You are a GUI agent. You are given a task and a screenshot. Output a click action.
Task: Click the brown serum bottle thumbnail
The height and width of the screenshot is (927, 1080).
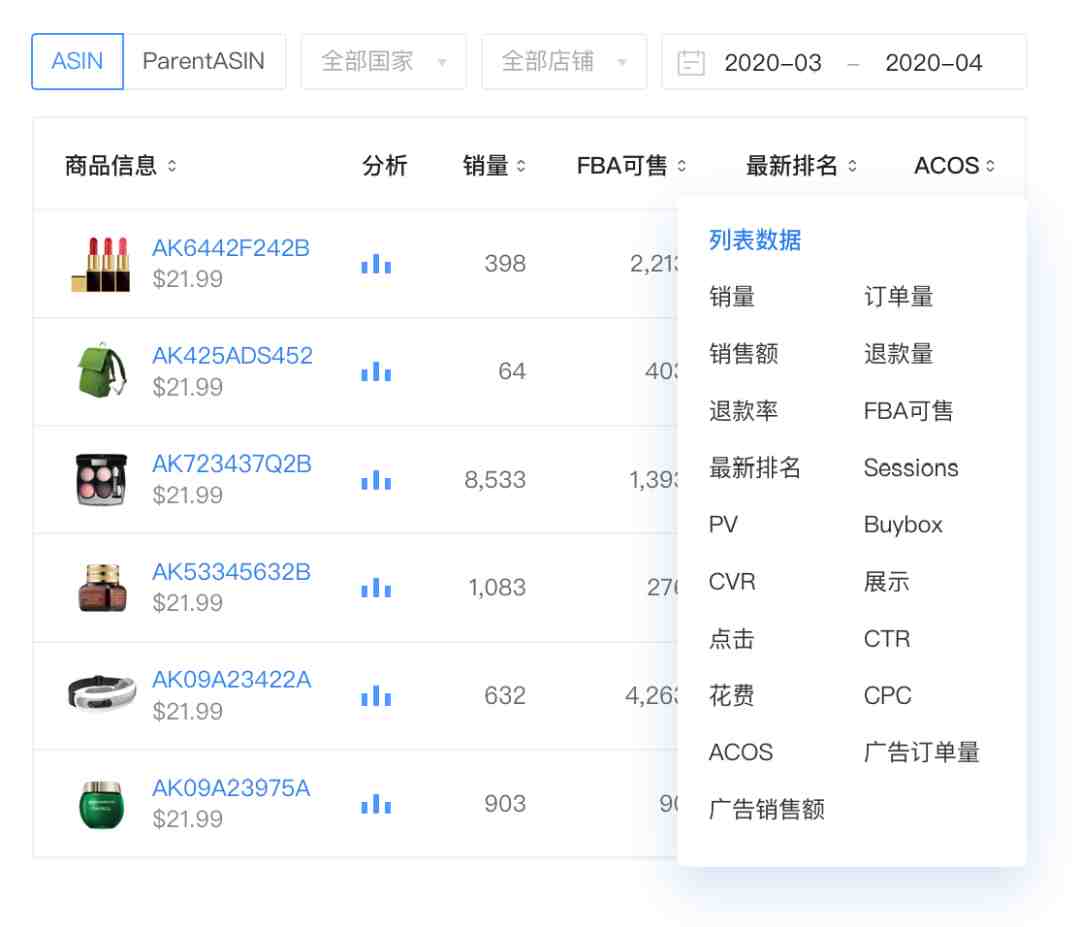coord(102,587)
